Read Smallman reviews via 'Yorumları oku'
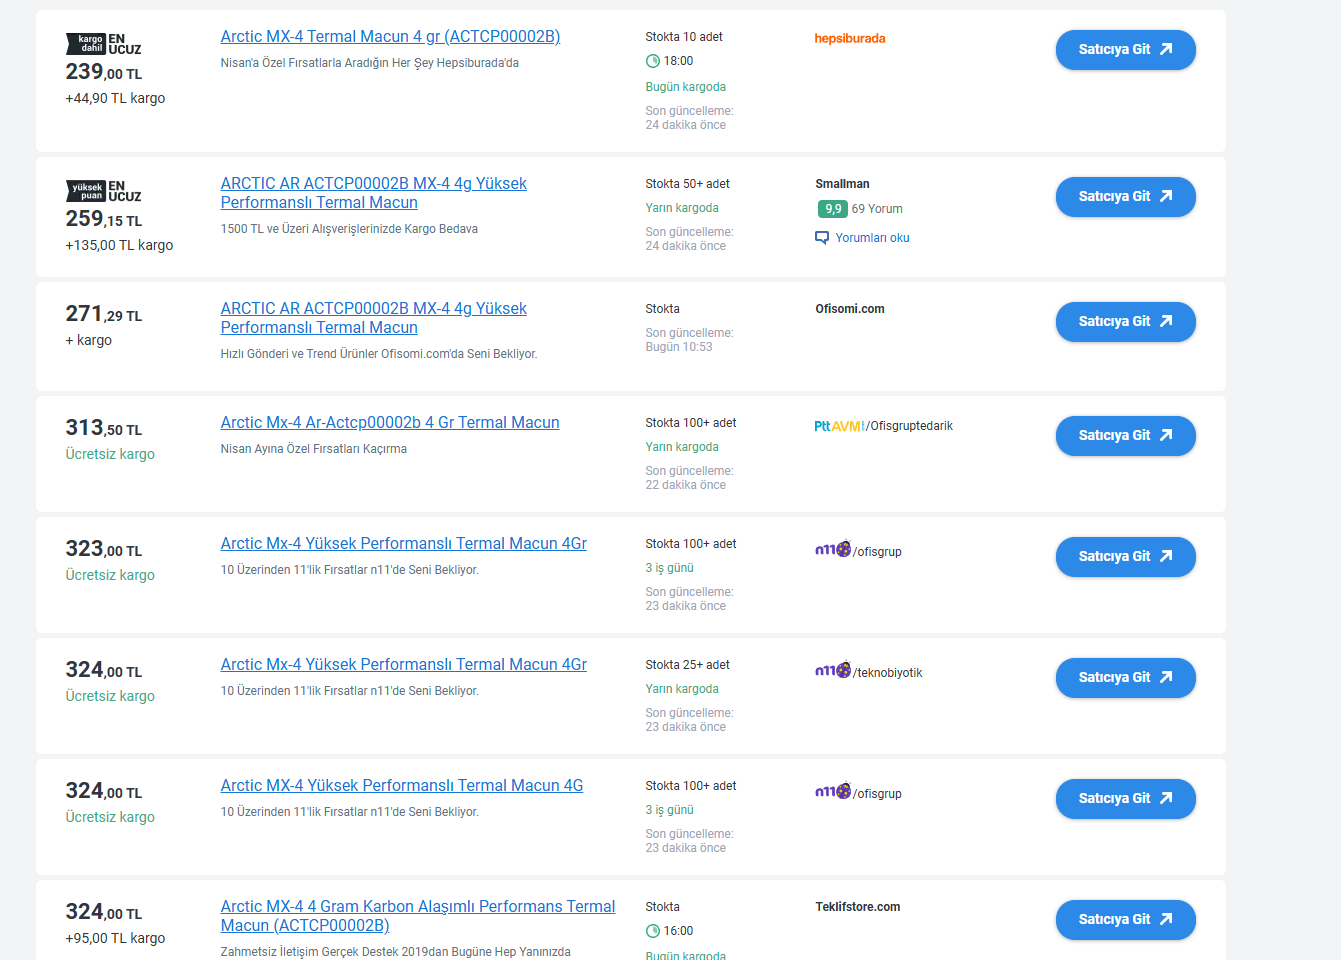This screenshot has width=1341, height=960. (872, 238)
